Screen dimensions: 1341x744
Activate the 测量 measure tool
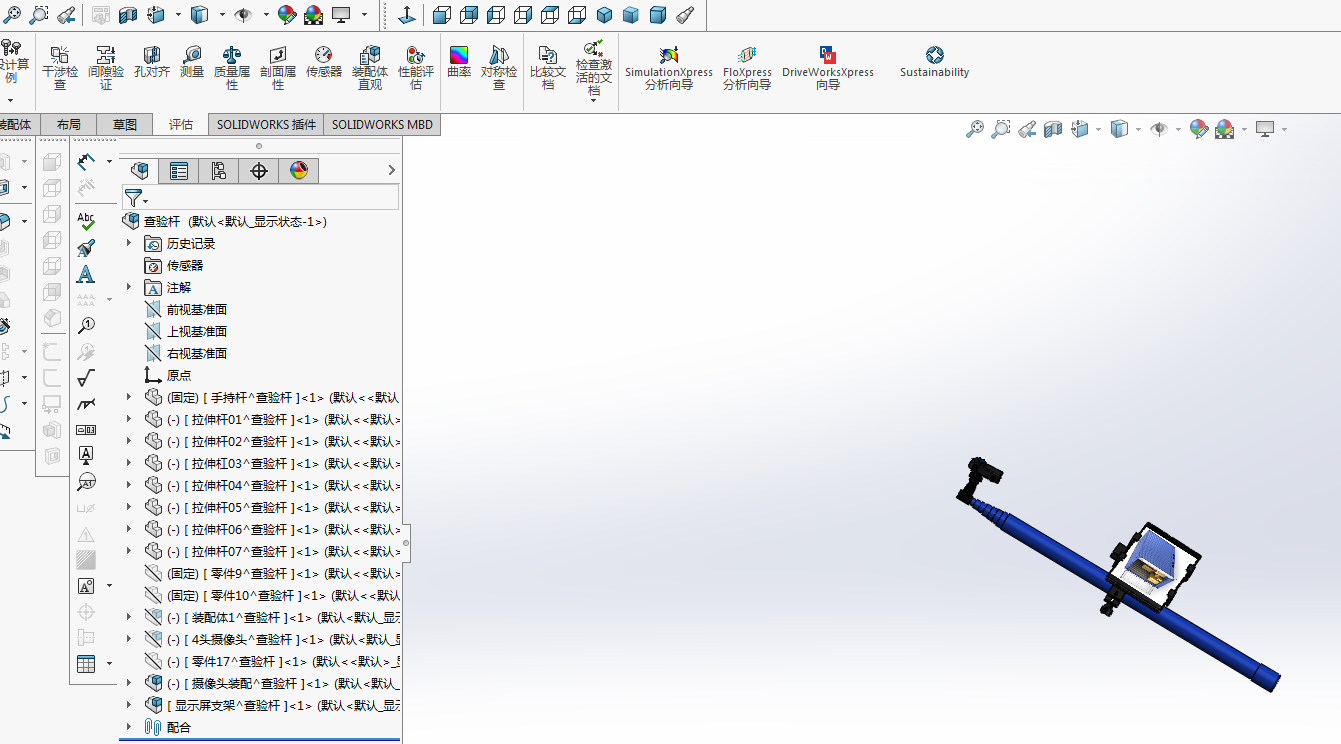192,62
